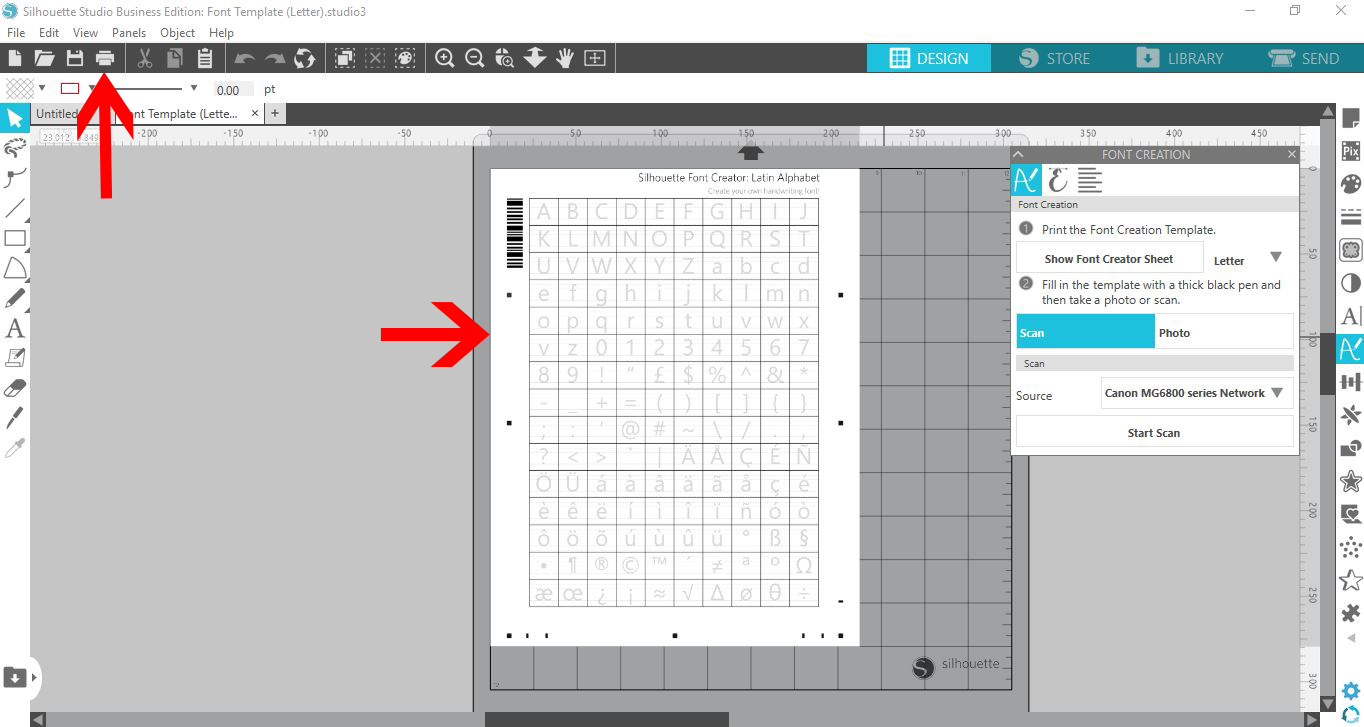
Task: Paste from clipboard using the toolbar icon
Action: tap(205, 58)
